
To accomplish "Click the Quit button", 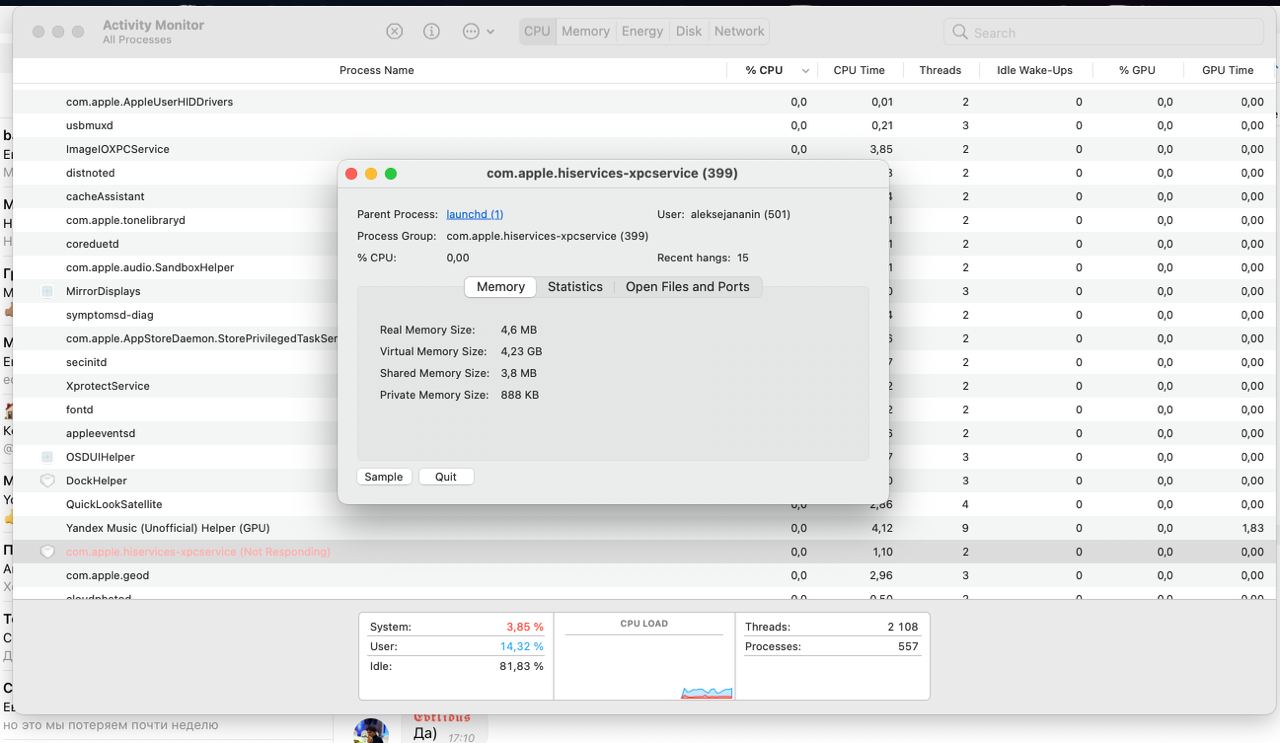I will pyautogui.click(x=446, y=477).
